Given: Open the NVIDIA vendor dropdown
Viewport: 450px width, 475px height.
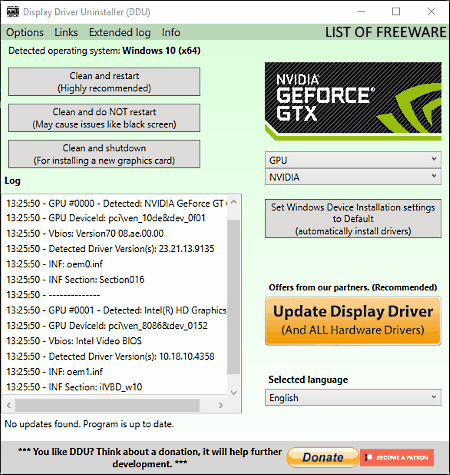Looking at the screenshot, I should [x=353, y=177].
